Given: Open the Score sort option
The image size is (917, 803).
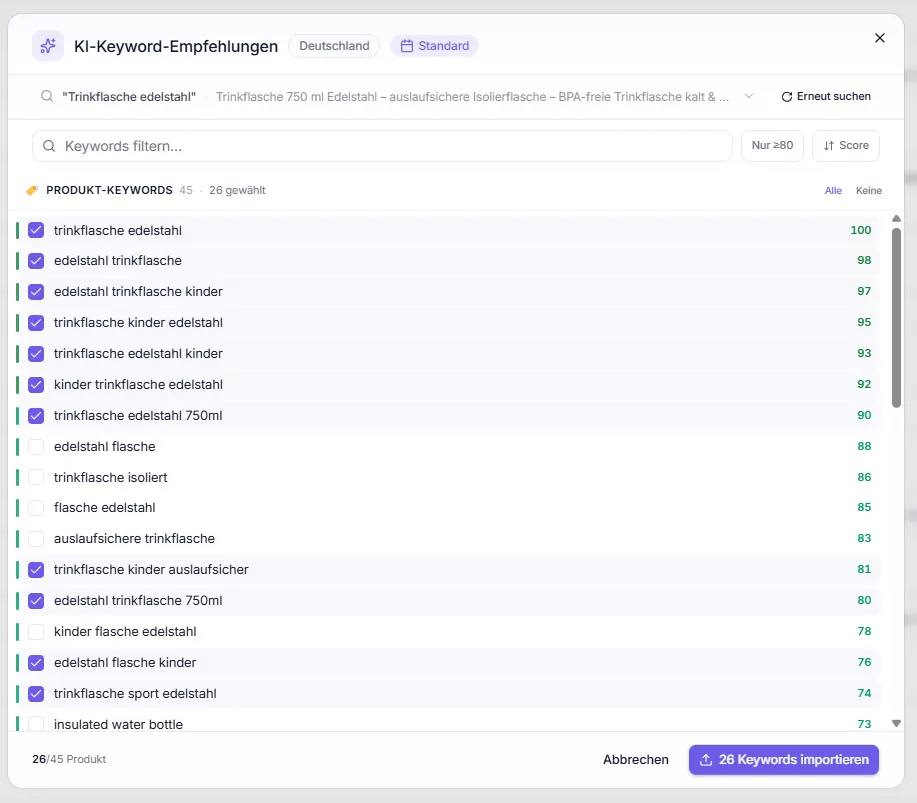Looking at the screenshot, I should 845,146.
